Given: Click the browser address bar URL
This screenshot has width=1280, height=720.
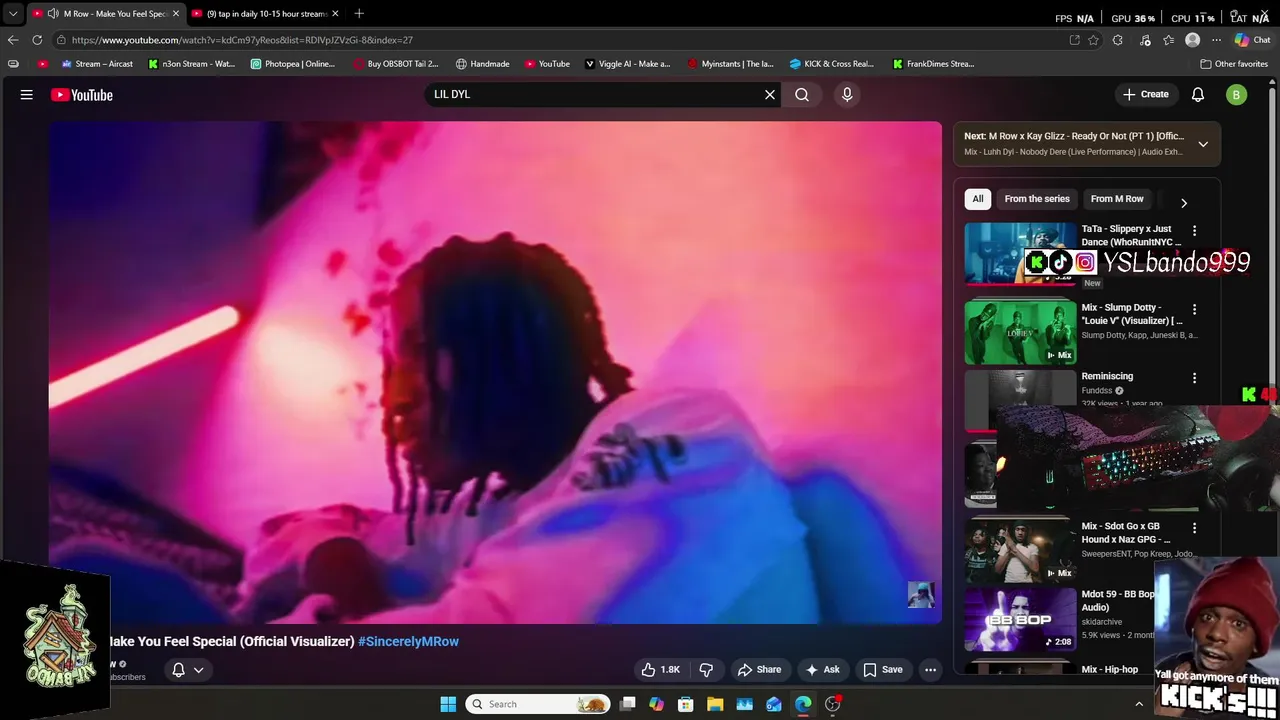Looking at the screenshot, I should click(242, 40).
